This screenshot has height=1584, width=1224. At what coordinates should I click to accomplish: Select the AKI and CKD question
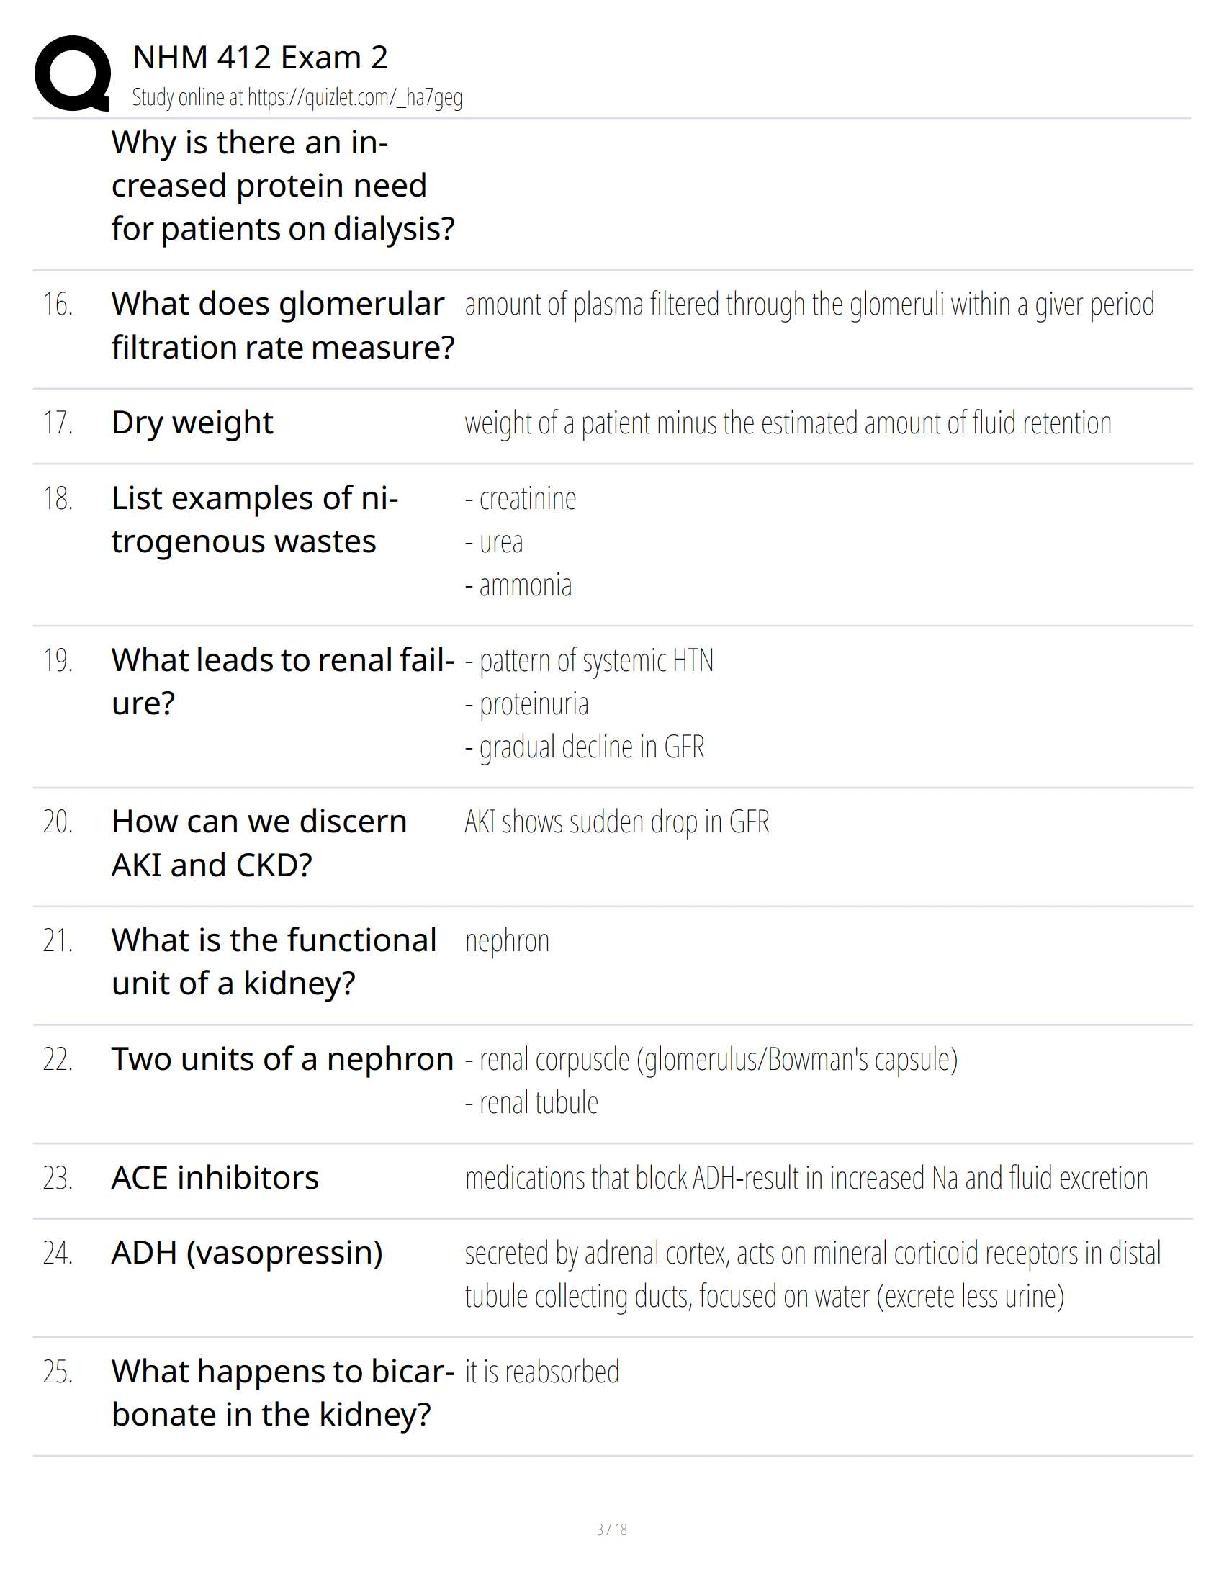pyautogui.click(x=259, y=843)
